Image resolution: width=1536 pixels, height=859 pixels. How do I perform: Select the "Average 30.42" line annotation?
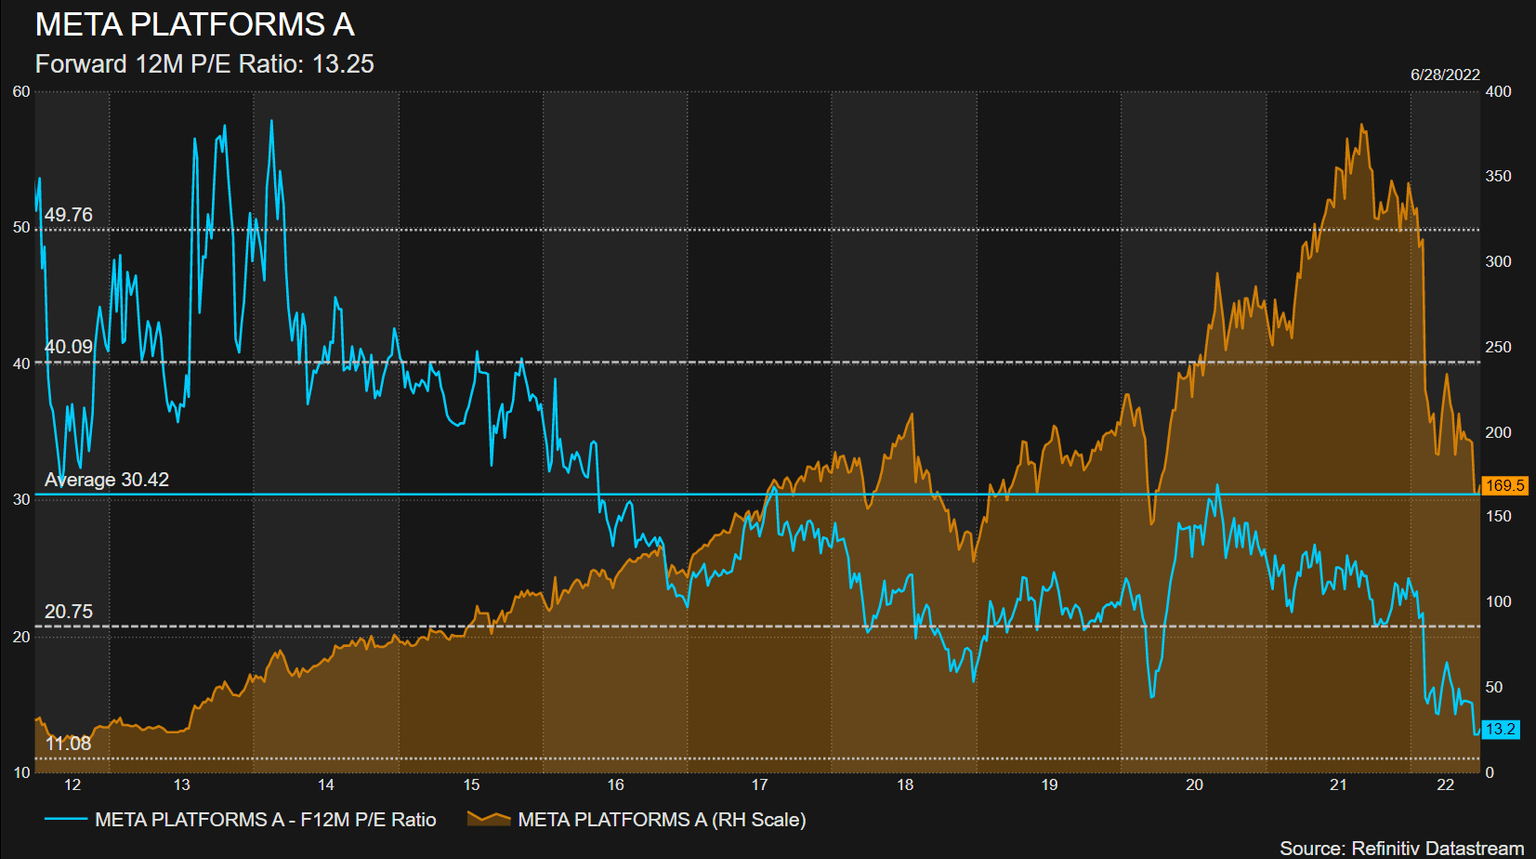point(107,480)
